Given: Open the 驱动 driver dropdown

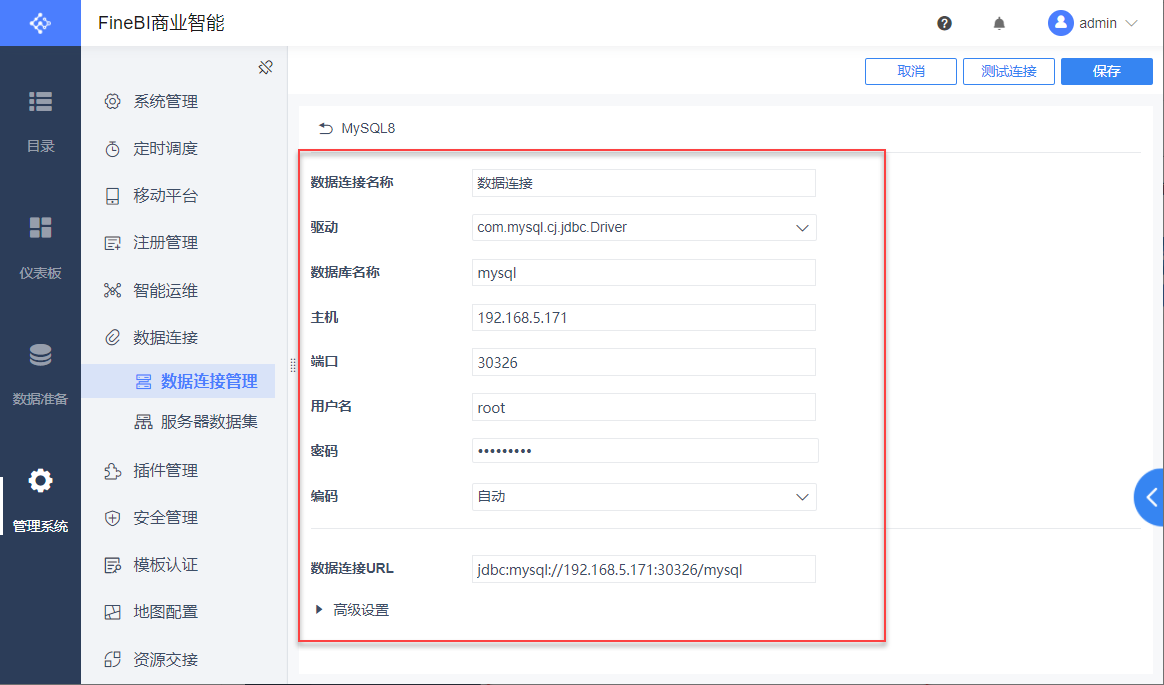Looking at the screenshot, I should 644,228.
